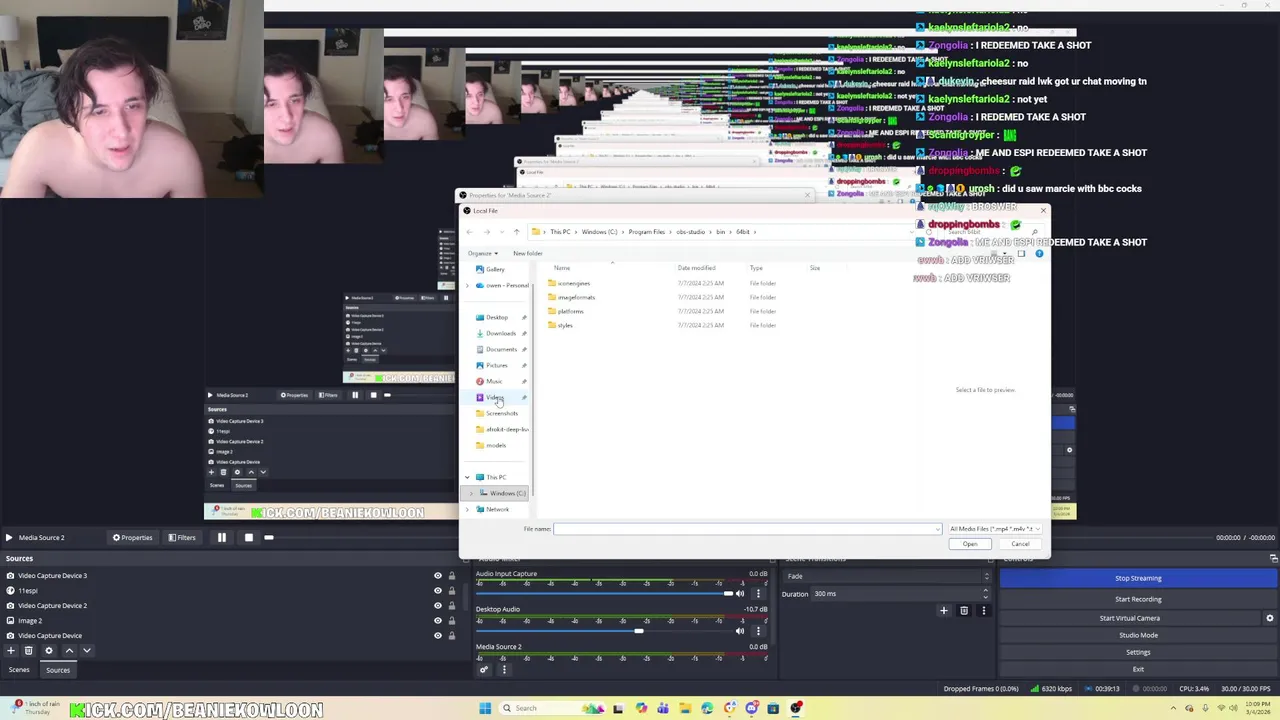Toggle visibility of bottom Video Capture Device

point(437,635)
